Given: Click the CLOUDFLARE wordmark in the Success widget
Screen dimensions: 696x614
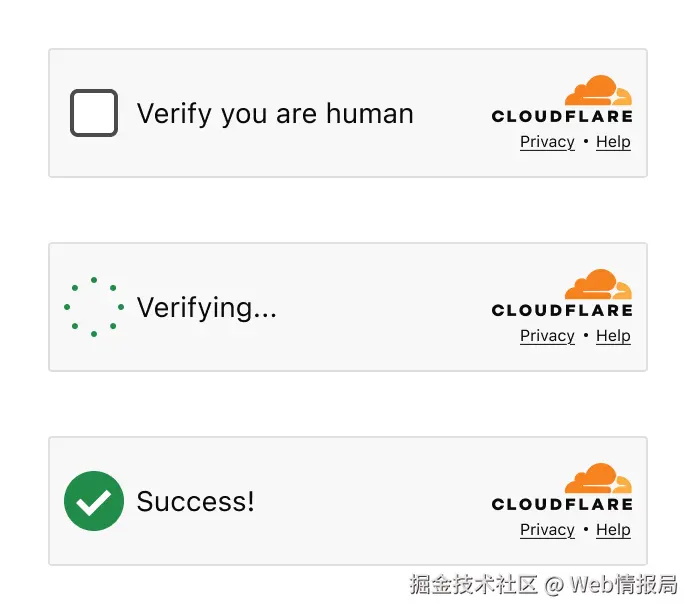Looking at the screenshot, I should click(x=562, y=505).
